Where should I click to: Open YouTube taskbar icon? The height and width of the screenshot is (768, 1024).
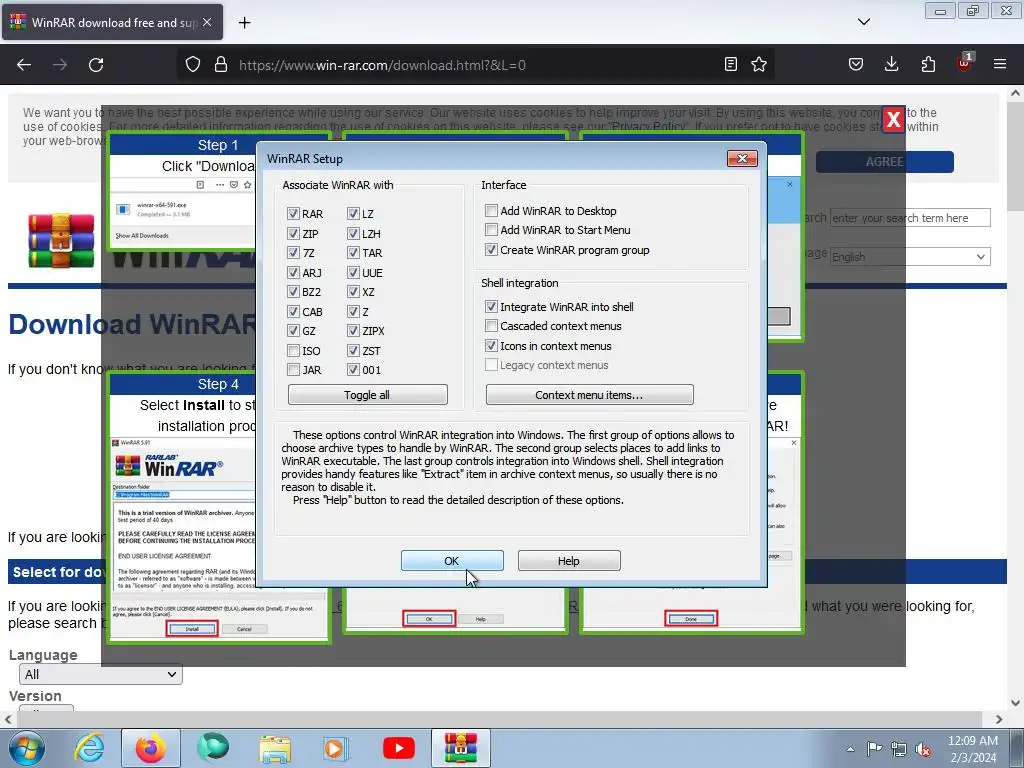[x=398, y=748]
